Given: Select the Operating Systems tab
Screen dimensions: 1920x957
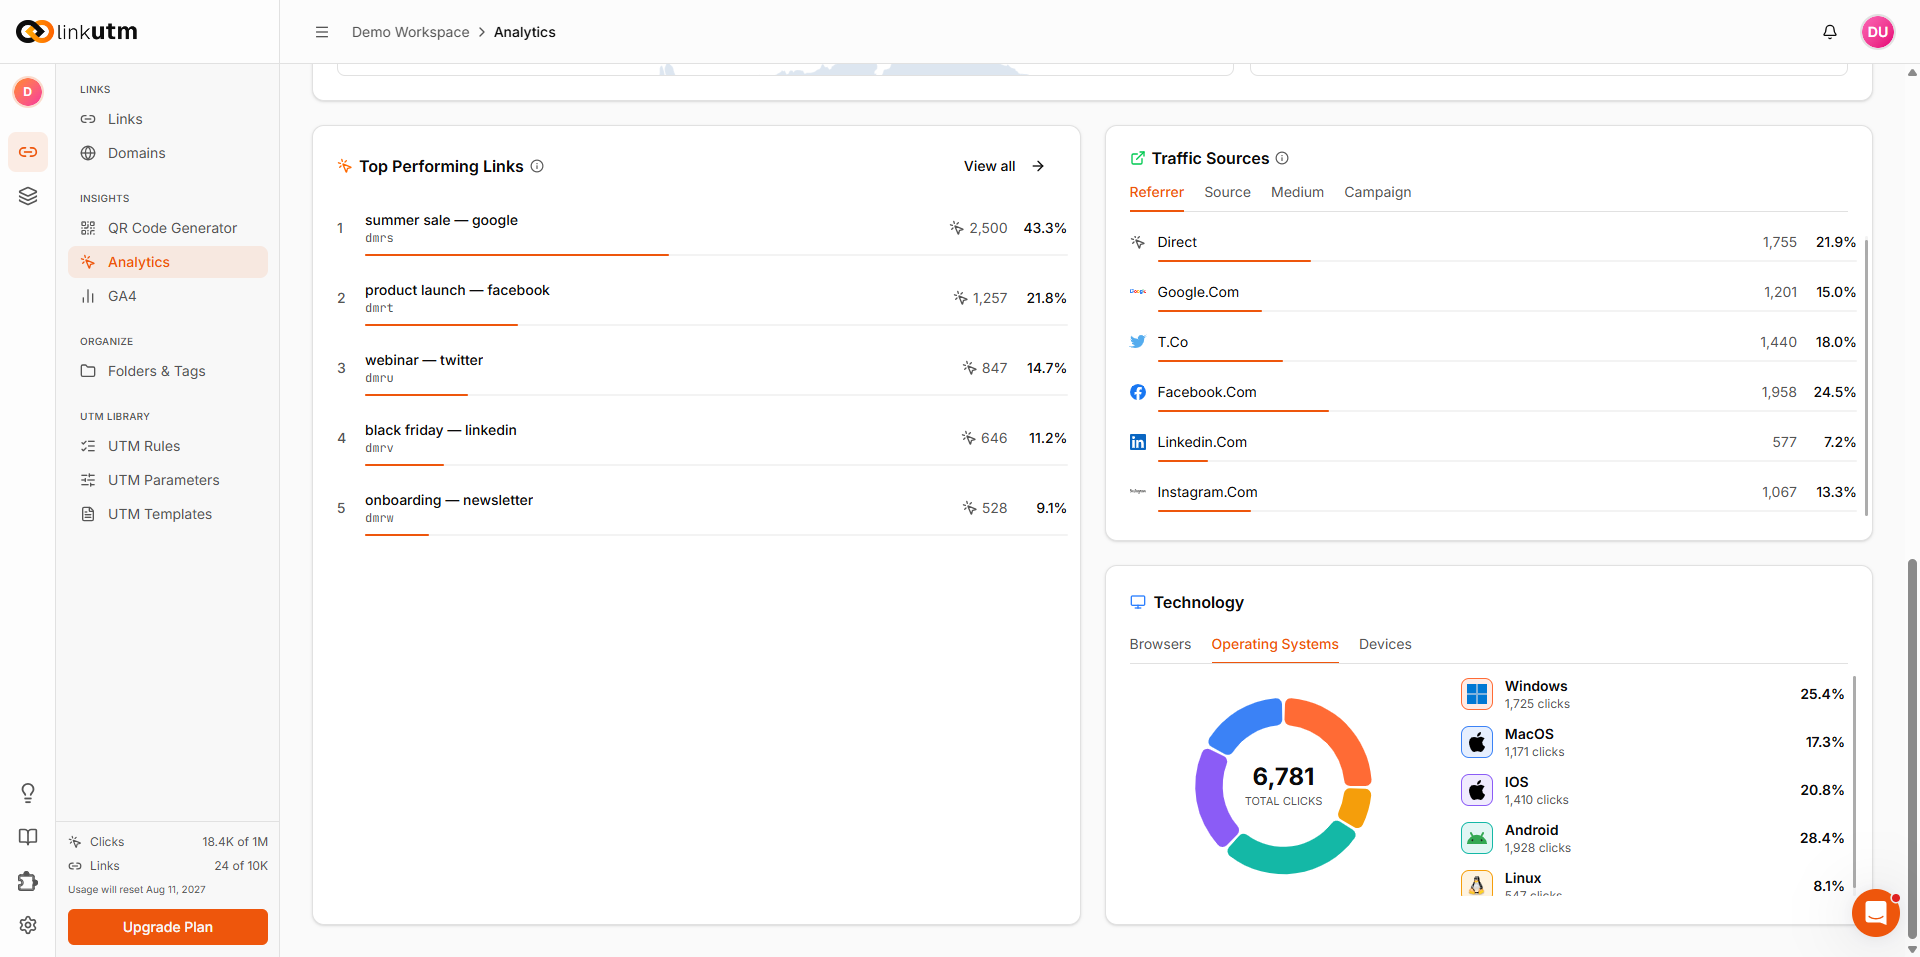Looking at the screenshot, I should click(1275, 644).
